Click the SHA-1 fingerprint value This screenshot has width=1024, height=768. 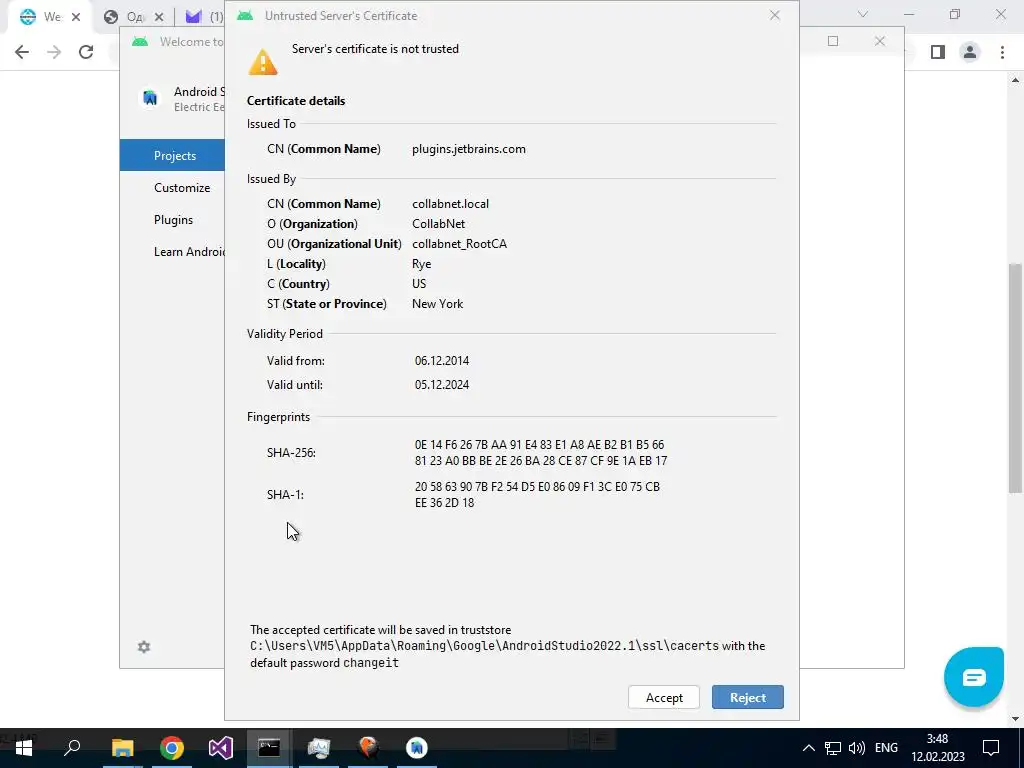(537, 494)
